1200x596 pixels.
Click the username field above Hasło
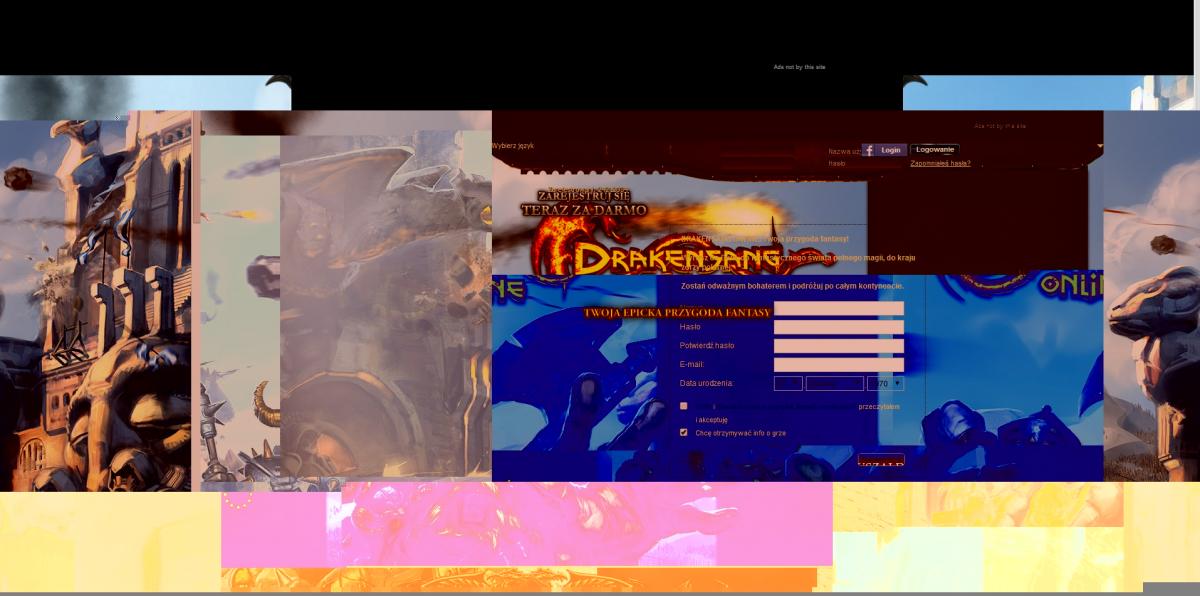click(839, 308)
